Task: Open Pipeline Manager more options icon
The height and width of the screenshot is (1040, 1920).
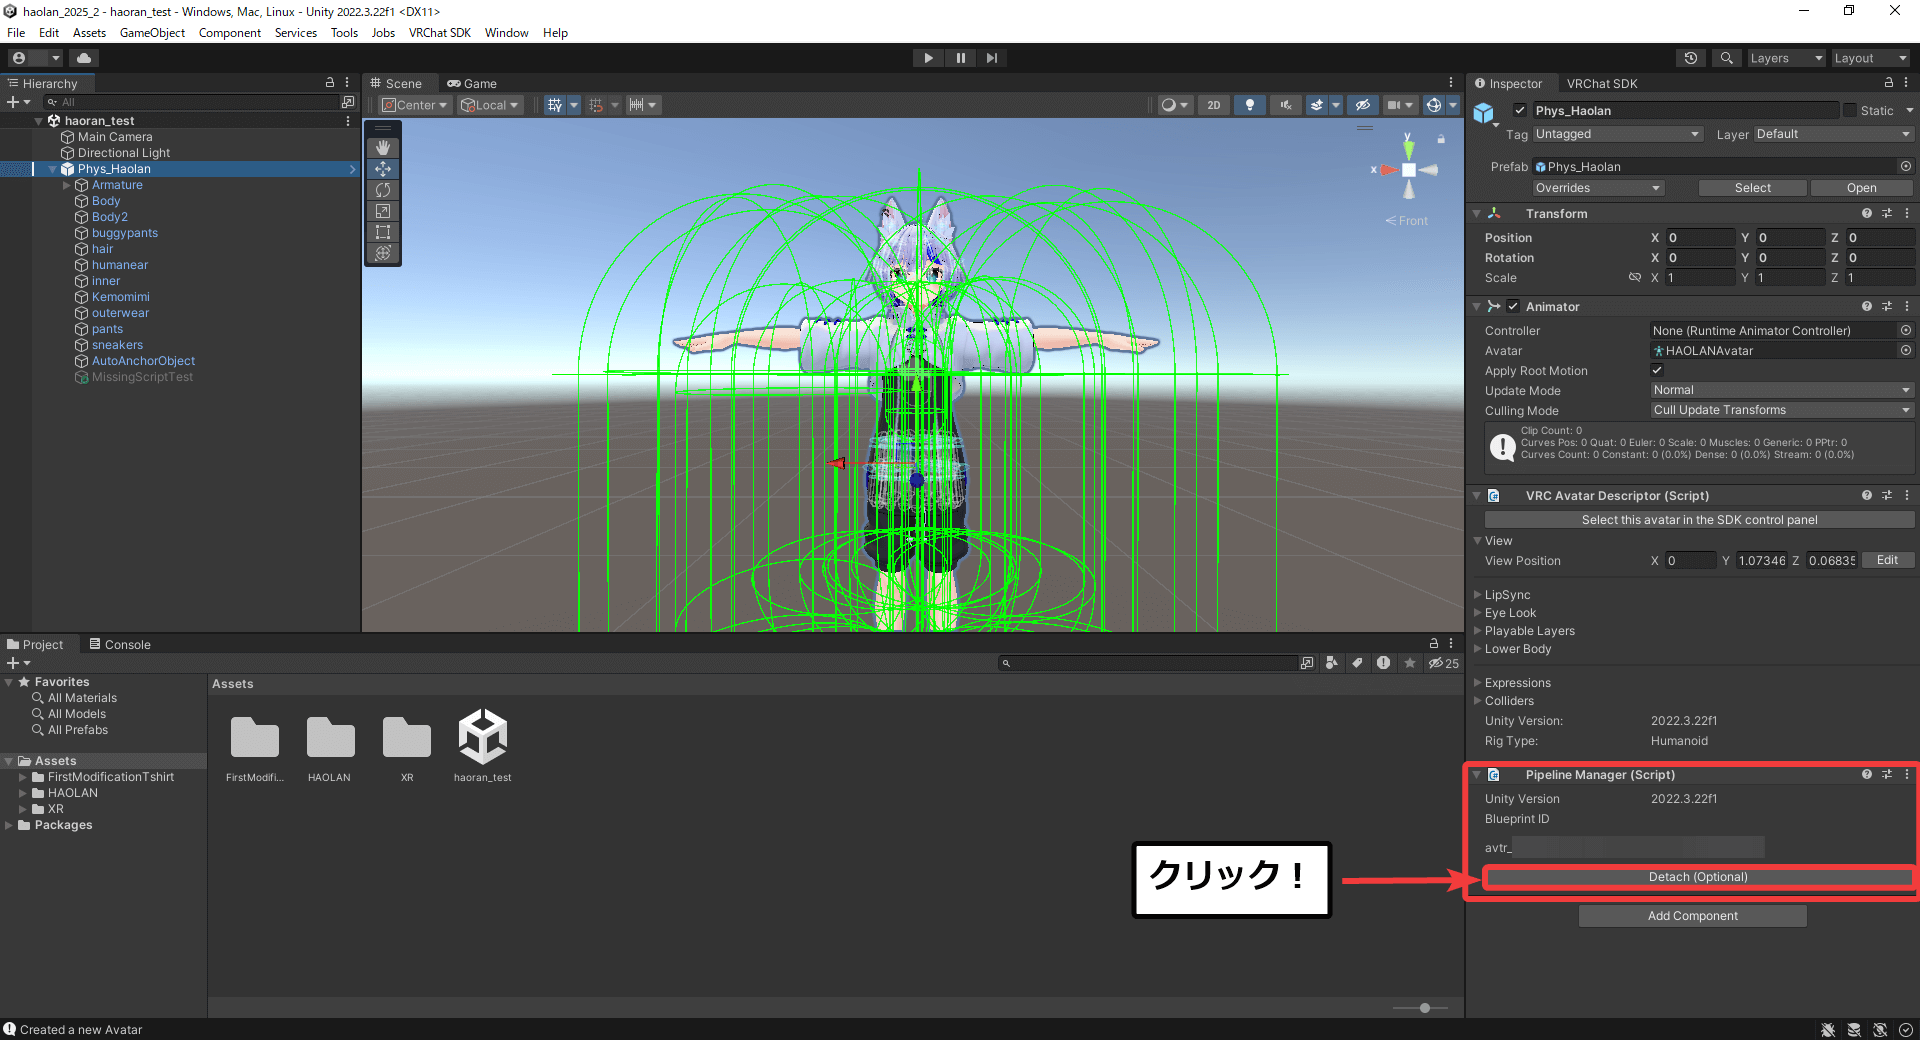Action: pyautogui.click(x=1907, y=774)
